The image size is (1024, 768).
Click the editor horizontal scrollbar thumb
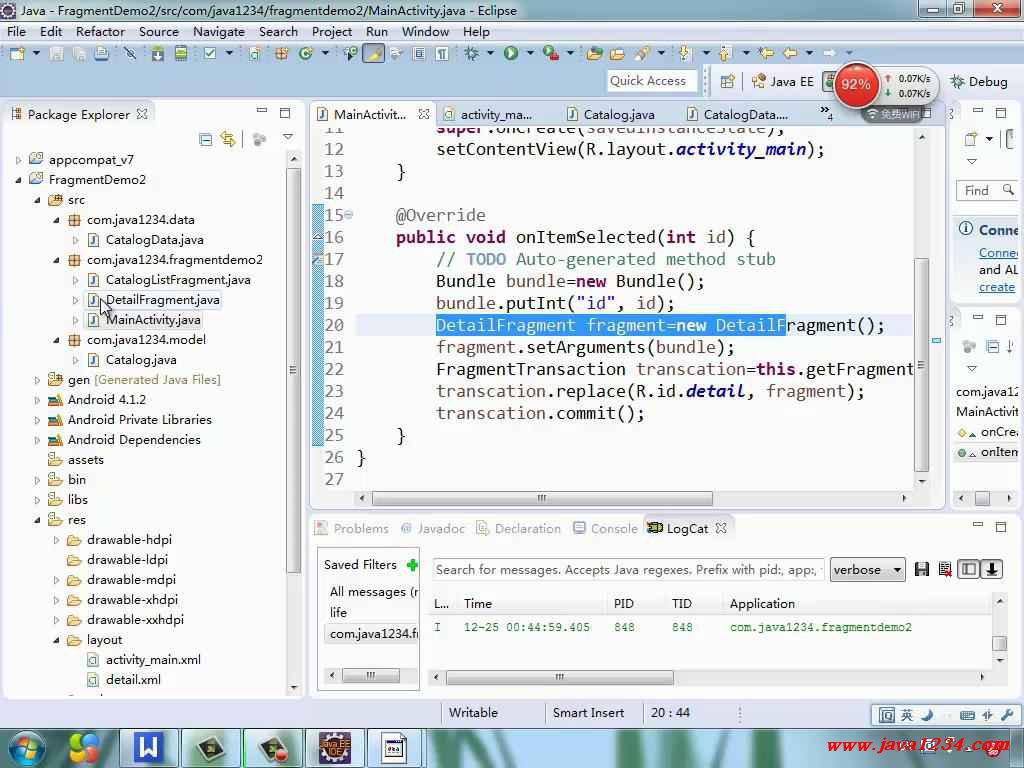click(x=542, y=498)
